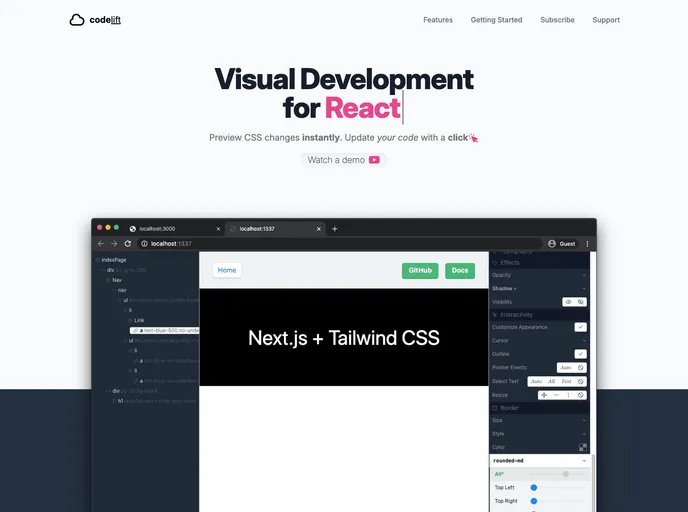Click the All border radius slider
This screenshot has width=688, height=512.
pyautogui.click(x=557, y=474)
